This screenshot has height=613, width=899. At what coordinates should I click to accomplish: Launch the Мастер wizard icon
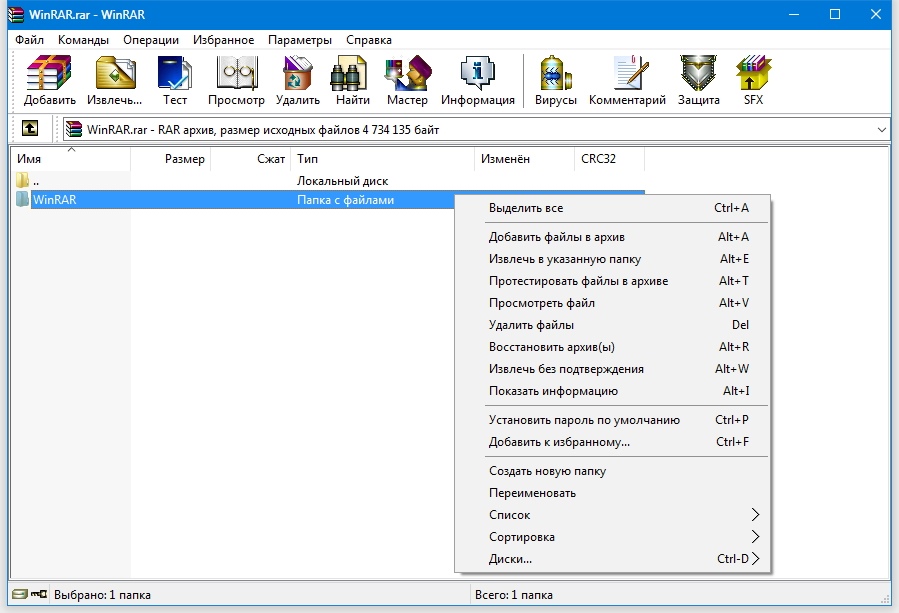click(x=407, y=80)
